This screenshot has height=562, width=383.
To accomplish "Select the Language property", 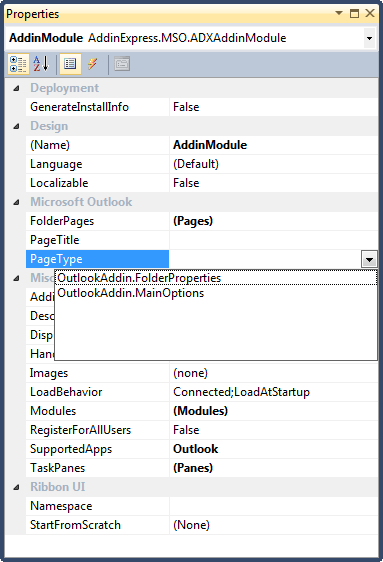I will pyautogui.click(x=97, y=164).
